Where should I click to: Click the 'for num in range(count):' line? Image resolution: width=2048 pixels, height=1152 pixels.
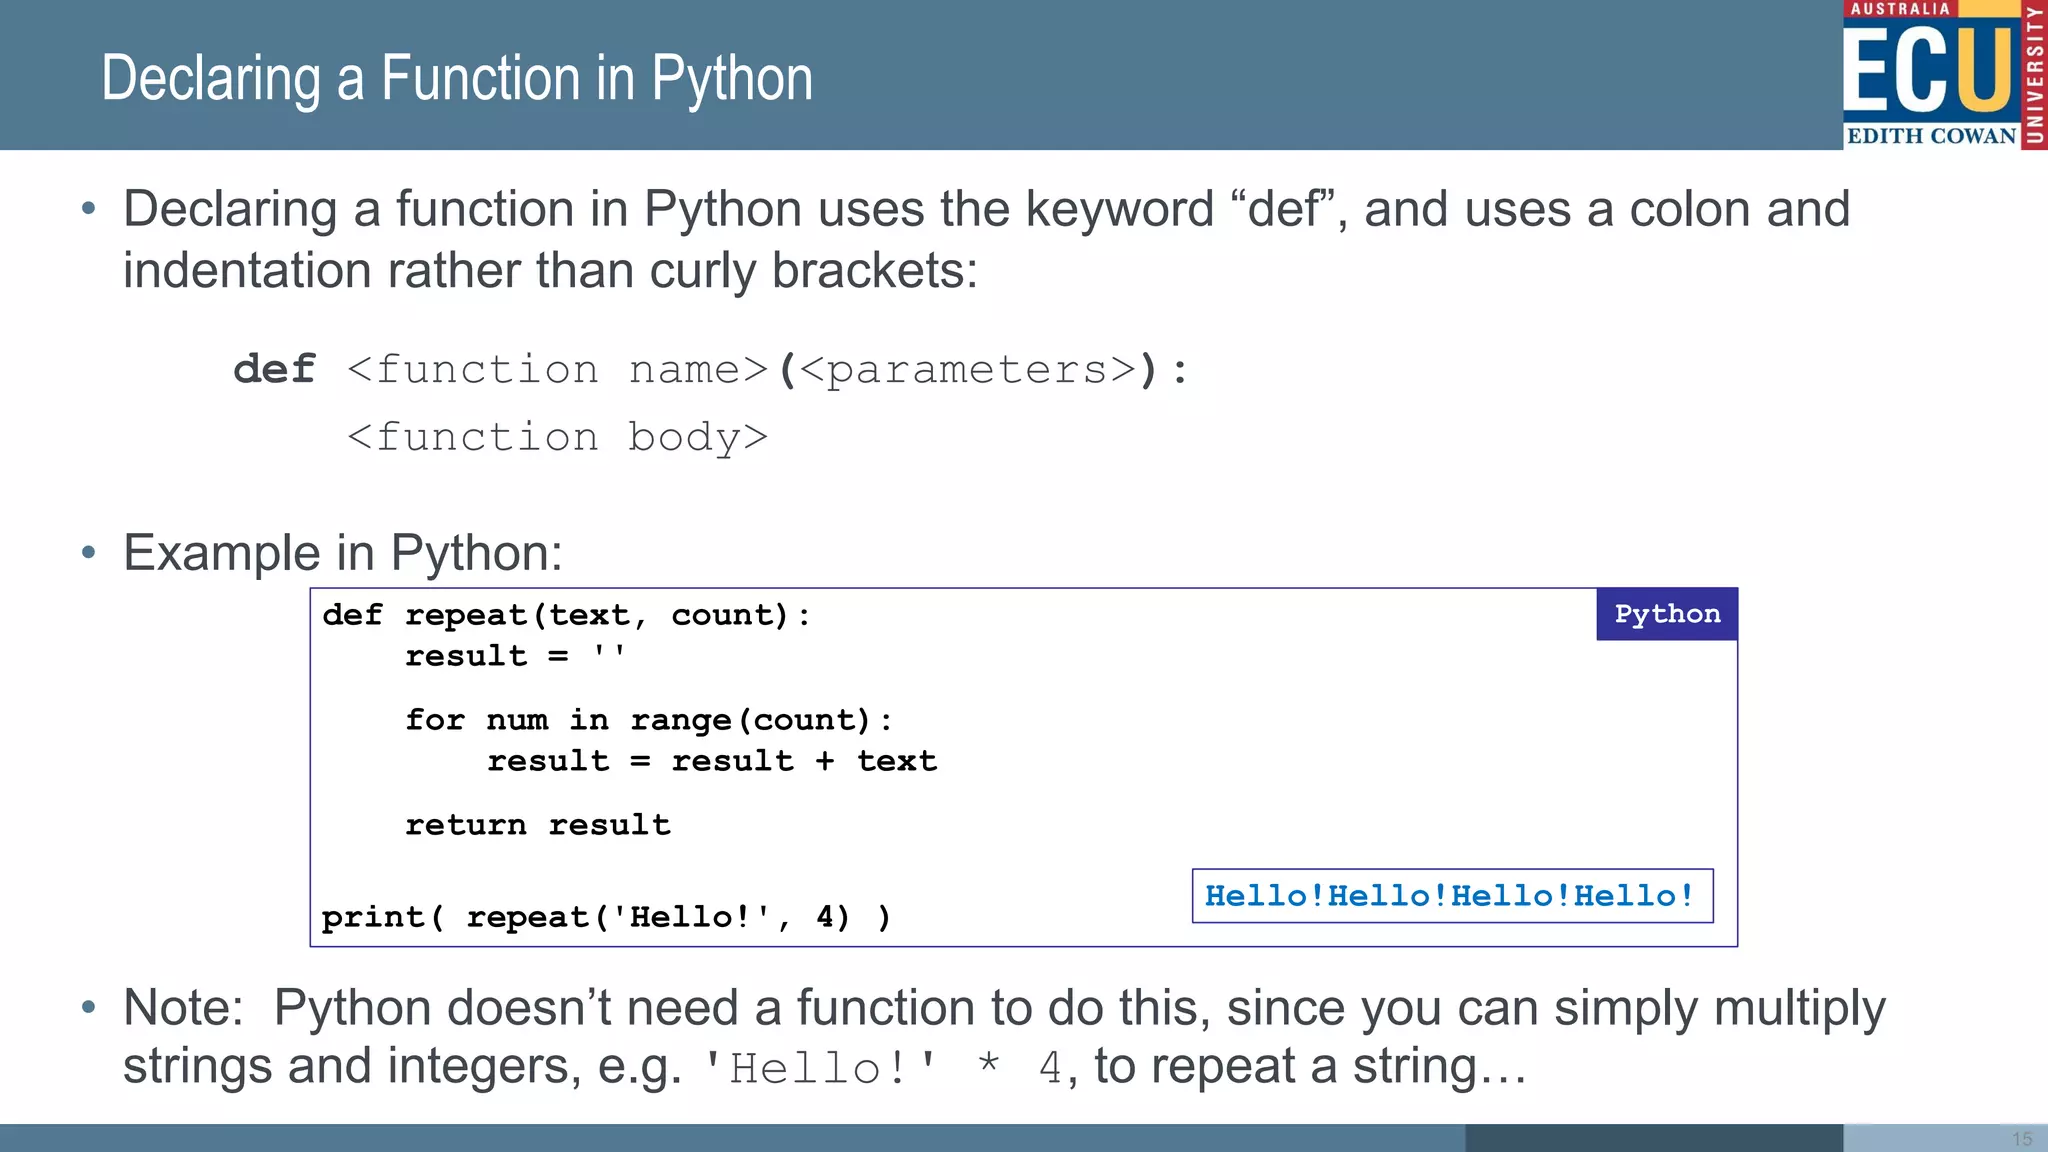click(x=648, y=720)
